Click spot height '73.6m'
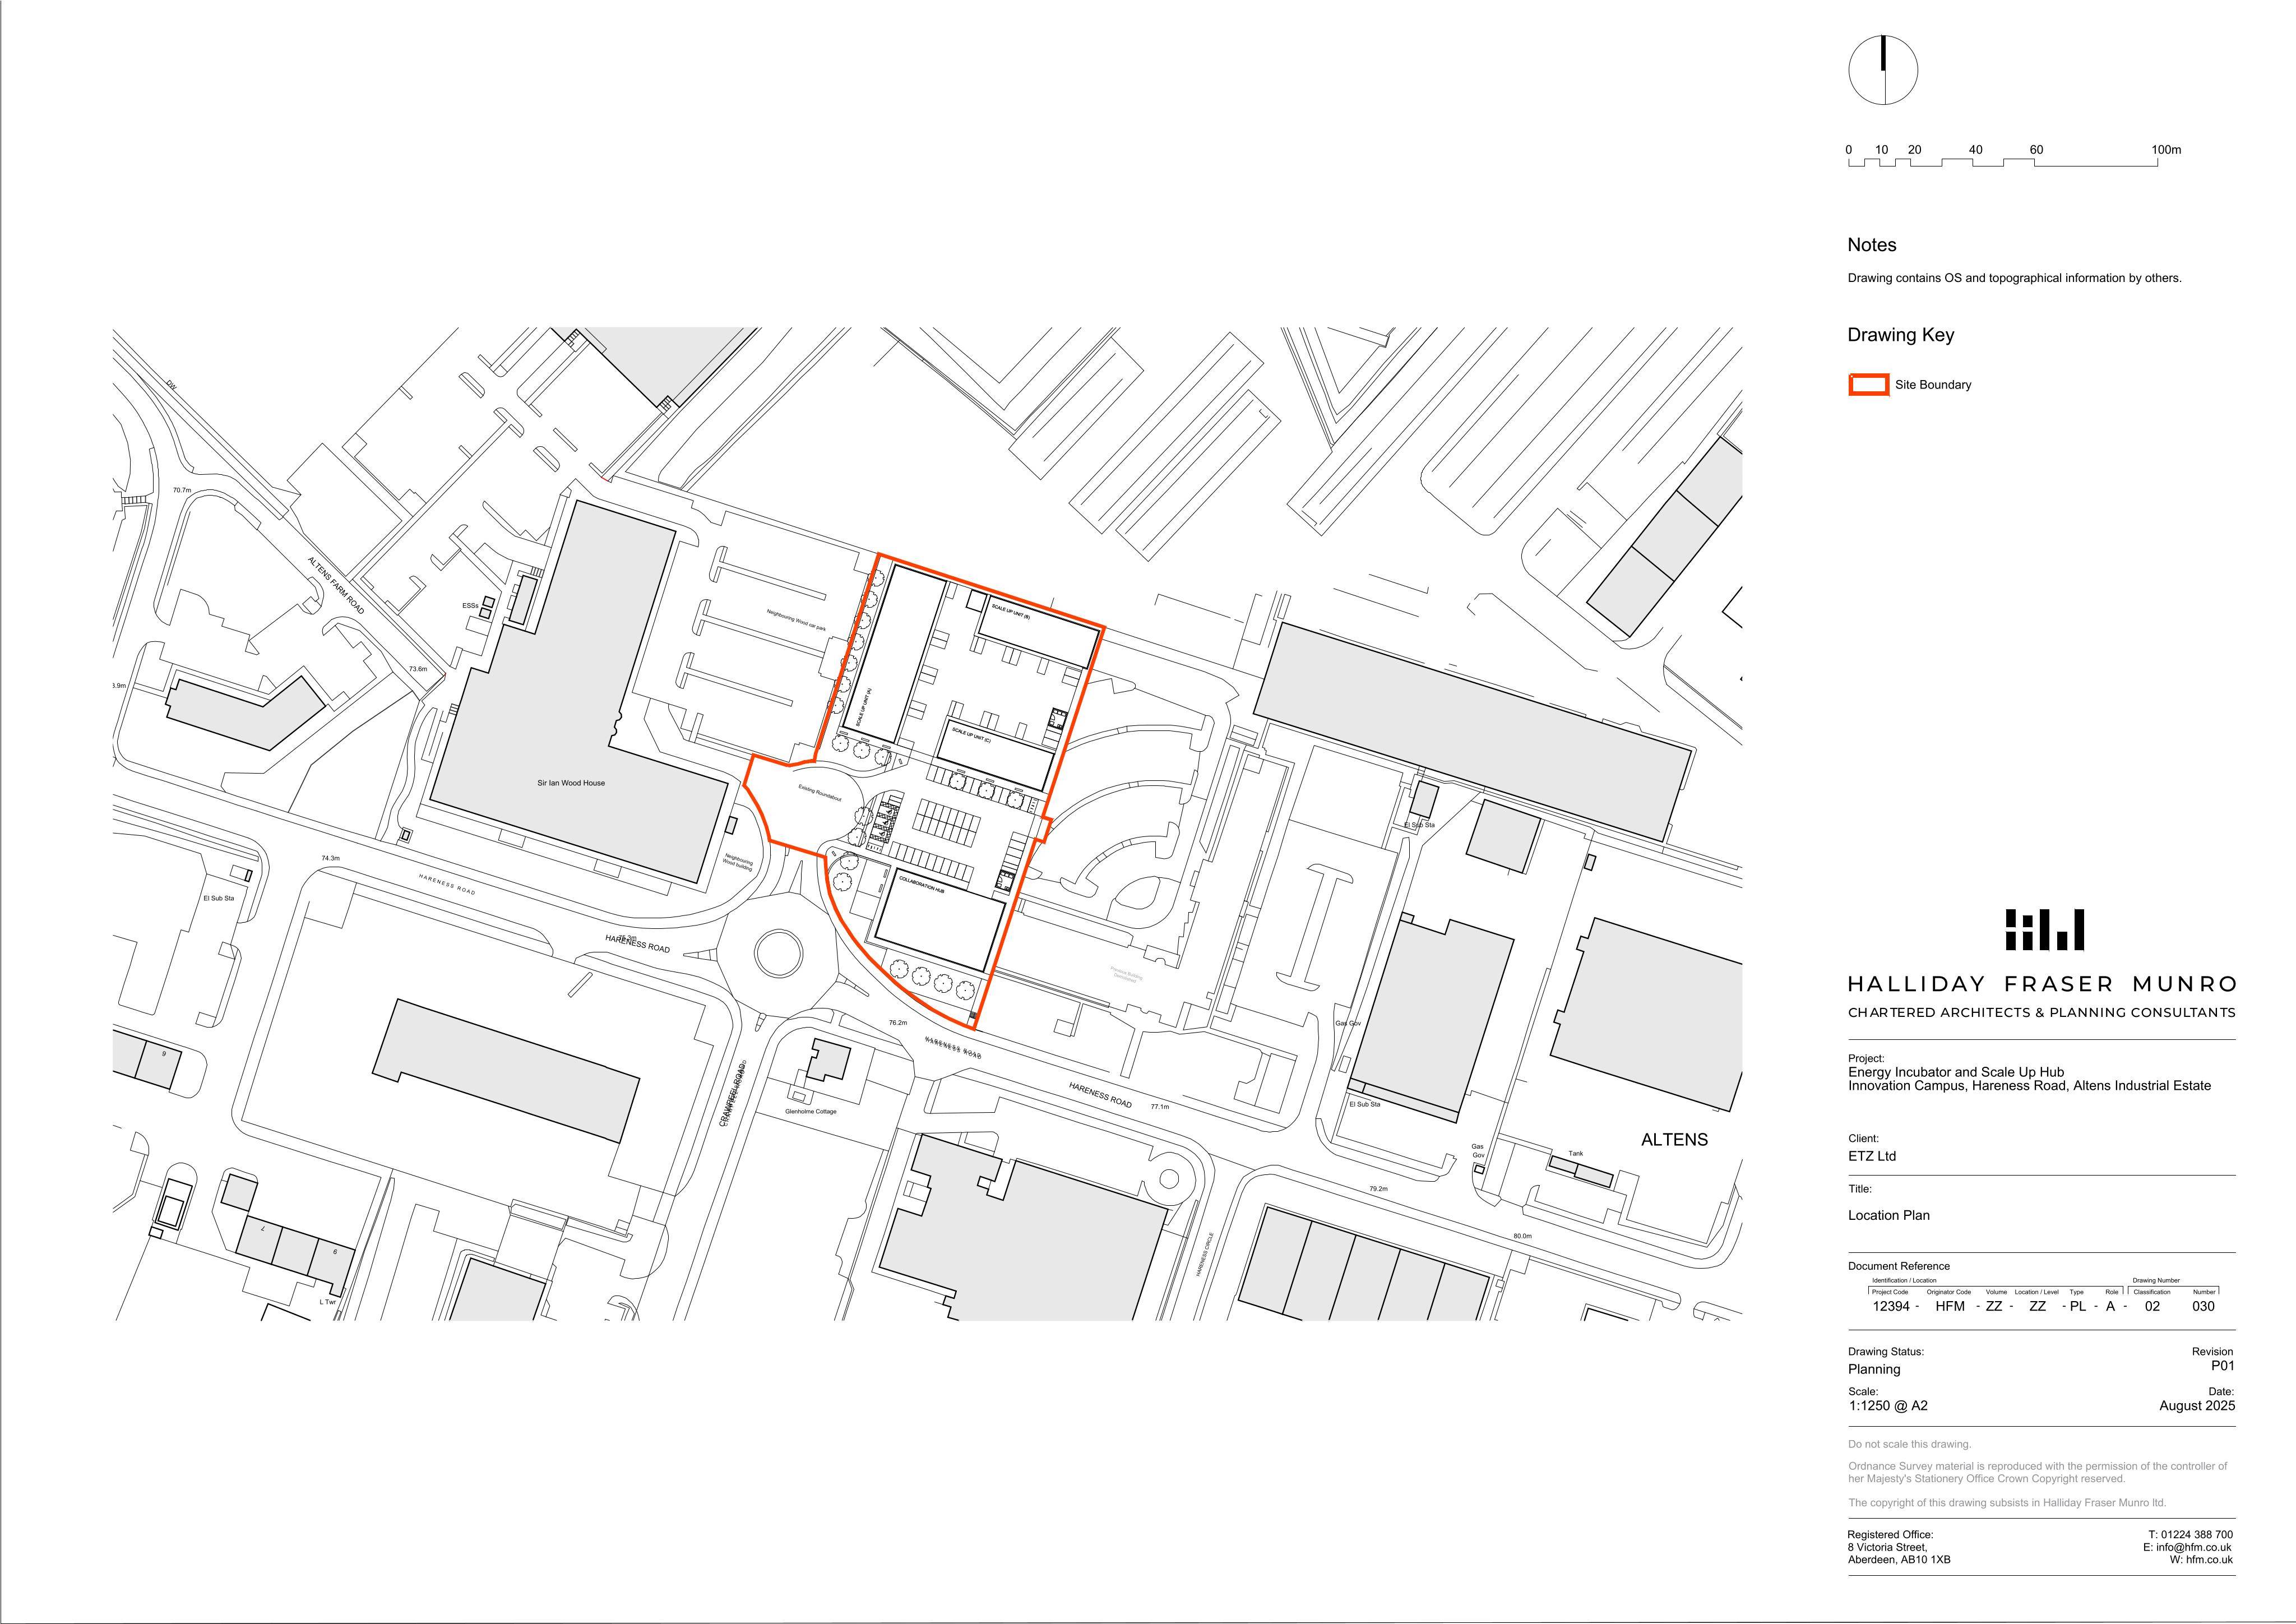 click(x=418, y=669)
